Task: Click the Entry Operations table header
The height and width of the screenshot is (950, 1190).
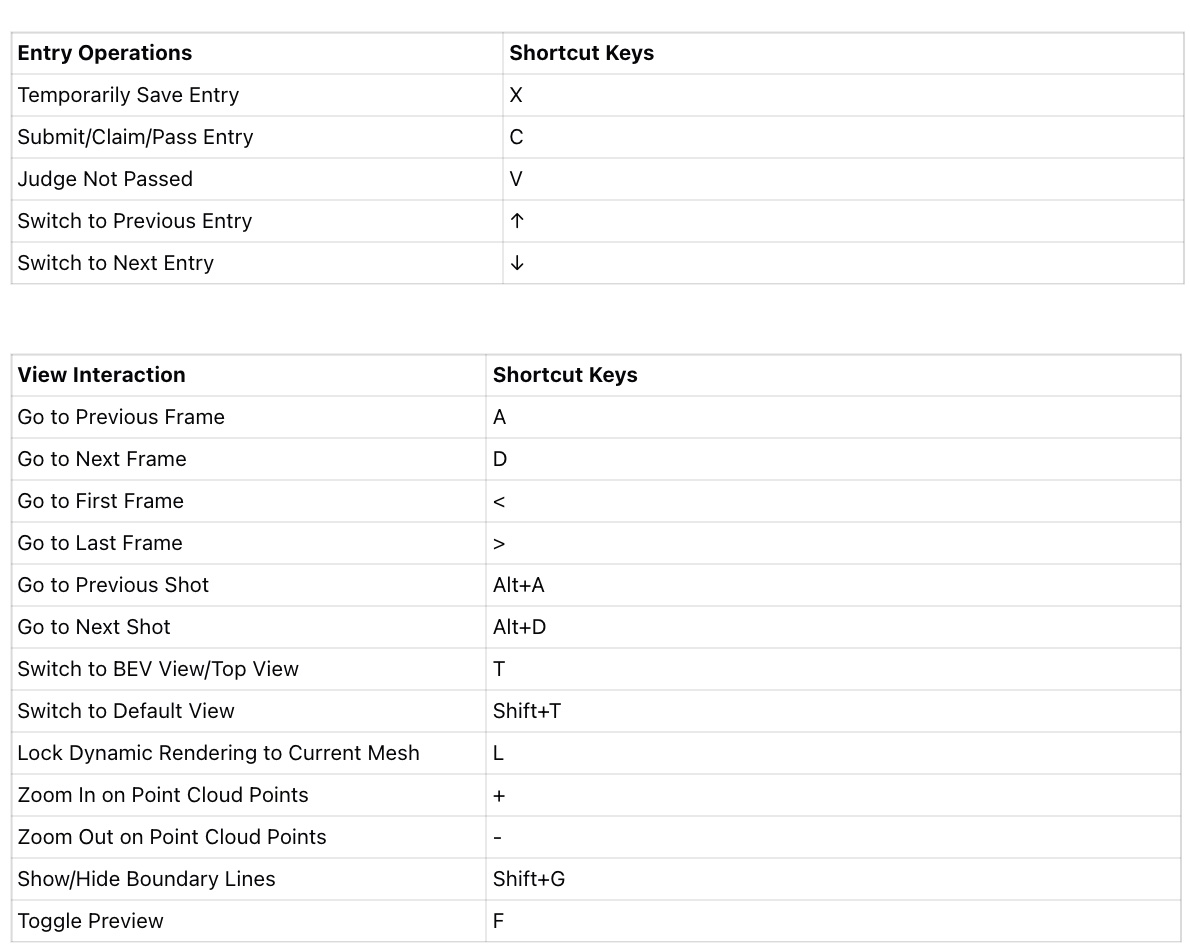Action: click(x=105, y=53)
